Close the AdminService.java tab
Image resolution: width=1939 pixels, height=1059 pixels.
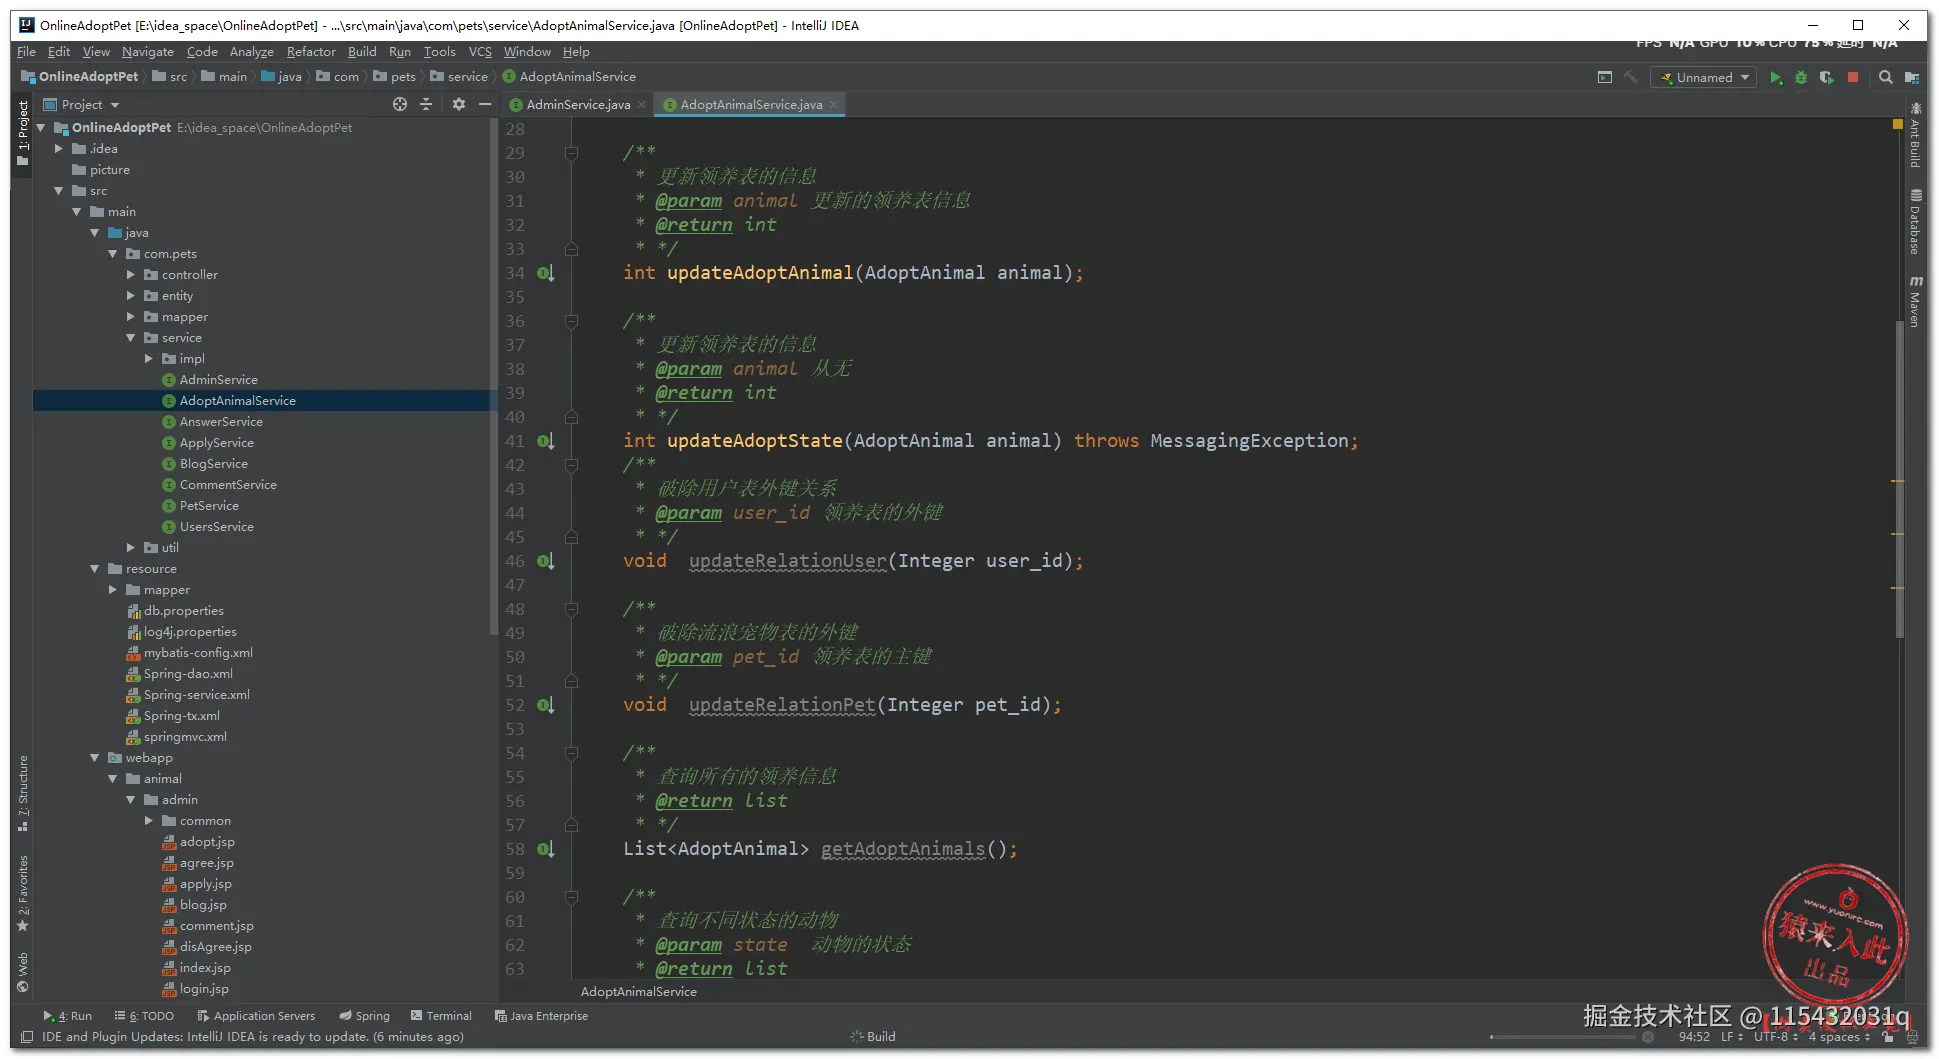point(642,105)
